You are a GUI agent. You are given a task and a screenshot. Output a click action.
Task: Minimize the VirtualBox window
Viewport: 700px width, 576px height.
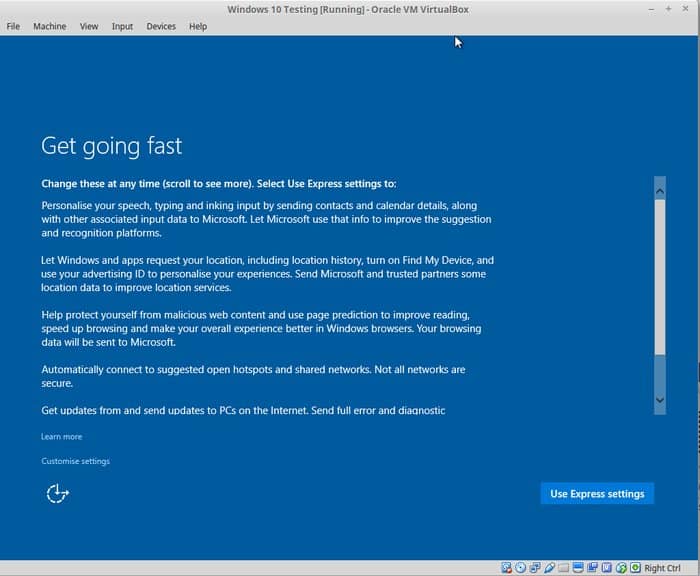pos(651,9)
